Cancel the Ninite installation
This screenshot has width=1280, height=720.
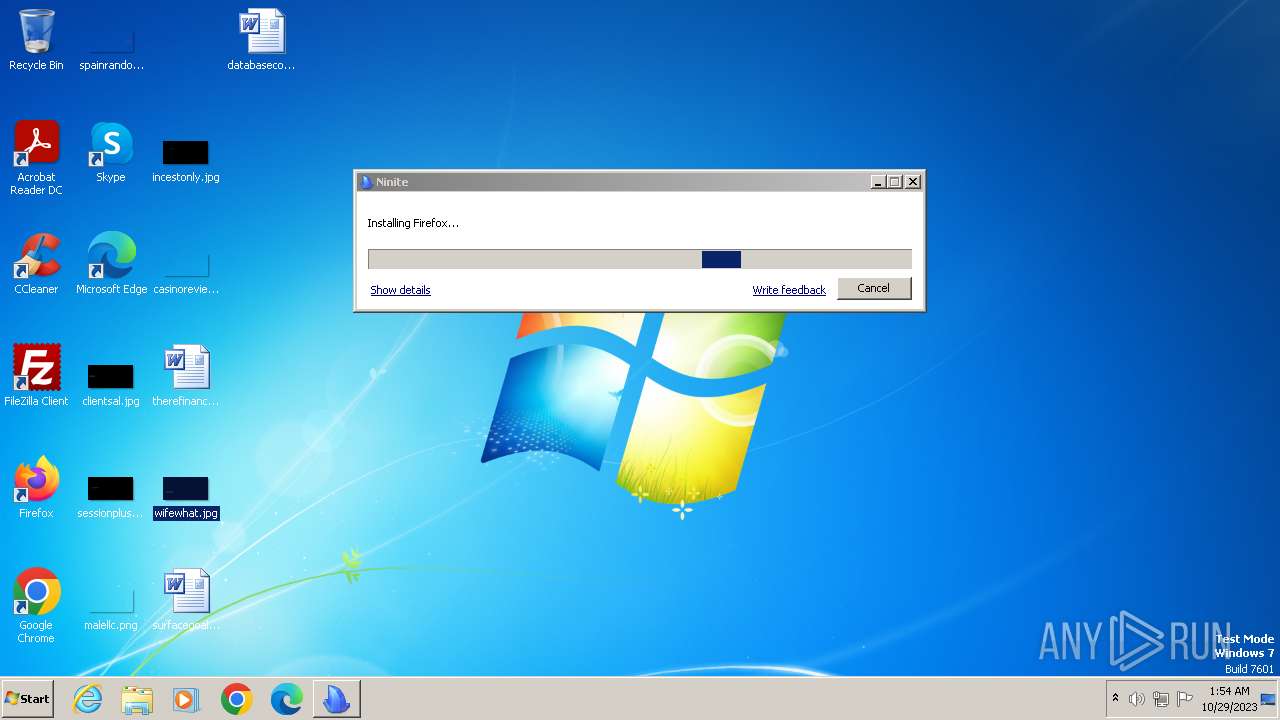[873, 288]
